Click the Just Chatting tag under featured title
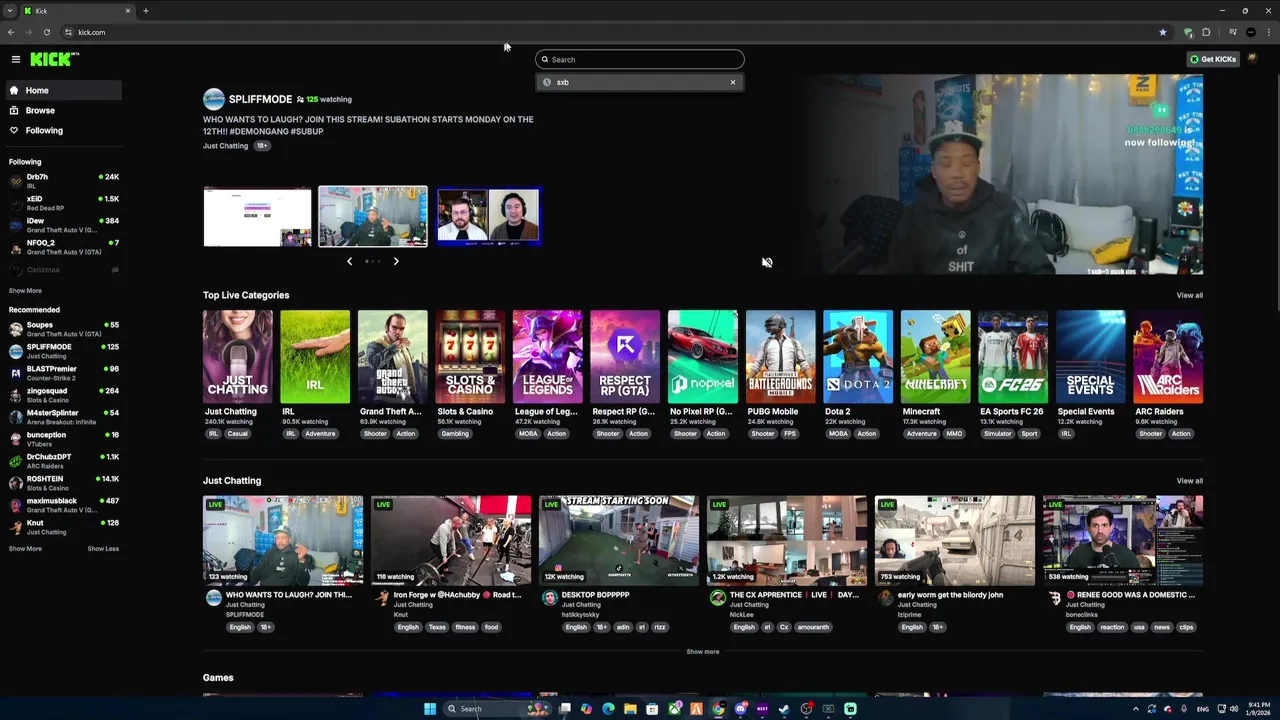 (226, 146)
